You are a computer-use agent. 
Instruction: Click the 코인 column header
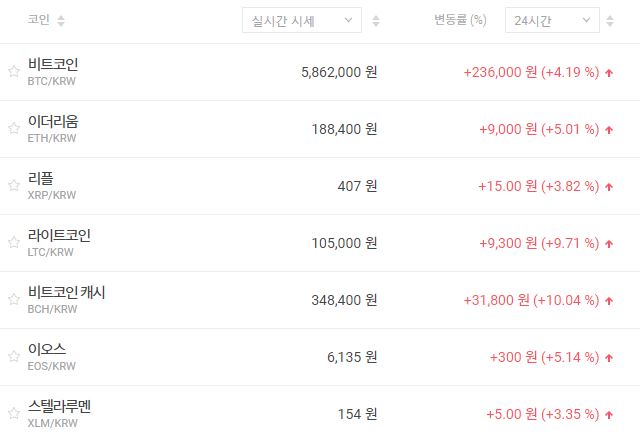pos(39,21)
